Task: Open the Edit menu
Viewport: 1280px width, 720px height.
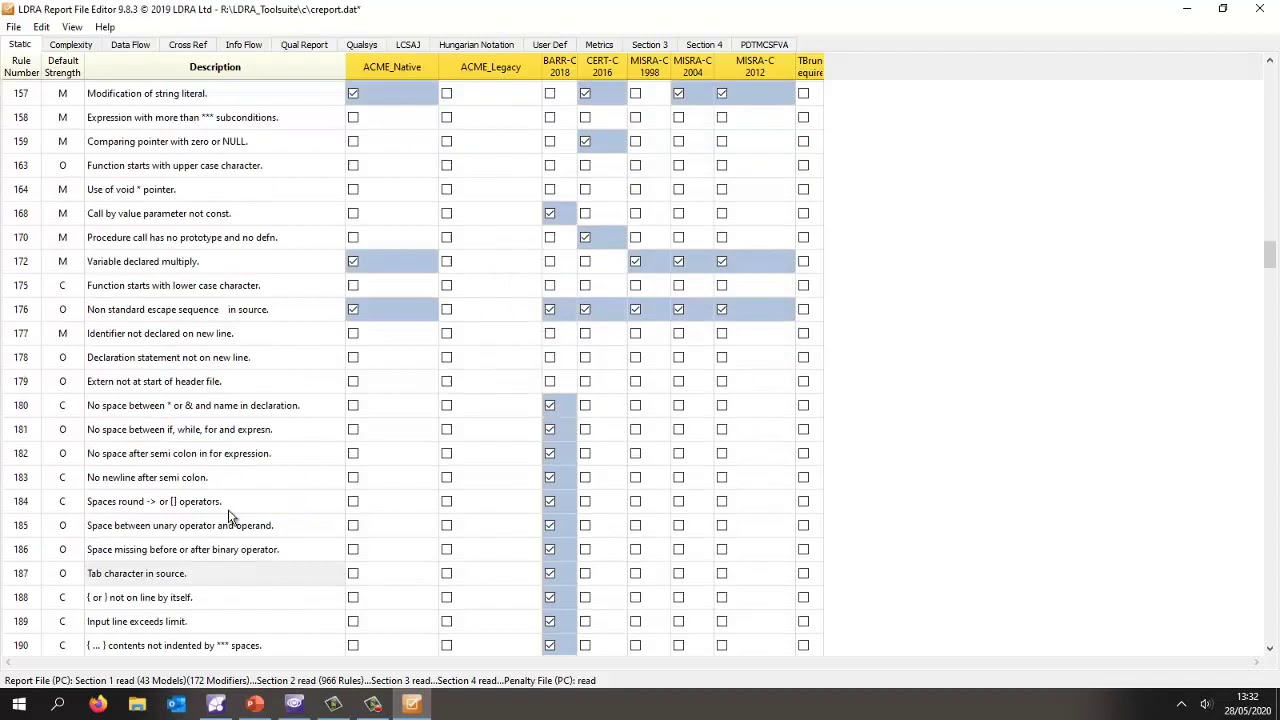Action: click(x=41, y=27)
